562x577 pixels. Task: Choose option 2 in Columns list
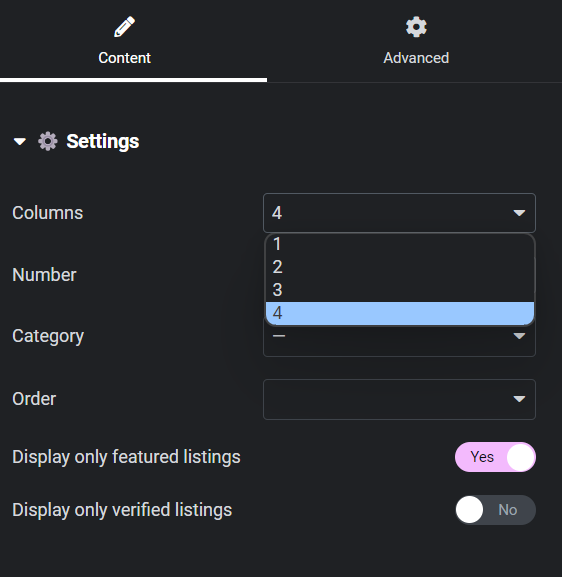[400, 267]
